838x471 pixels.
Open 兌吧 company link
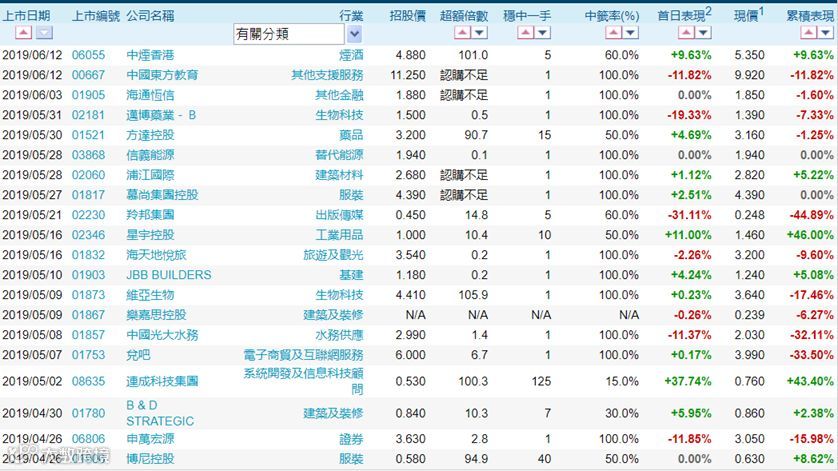[138, 355]
